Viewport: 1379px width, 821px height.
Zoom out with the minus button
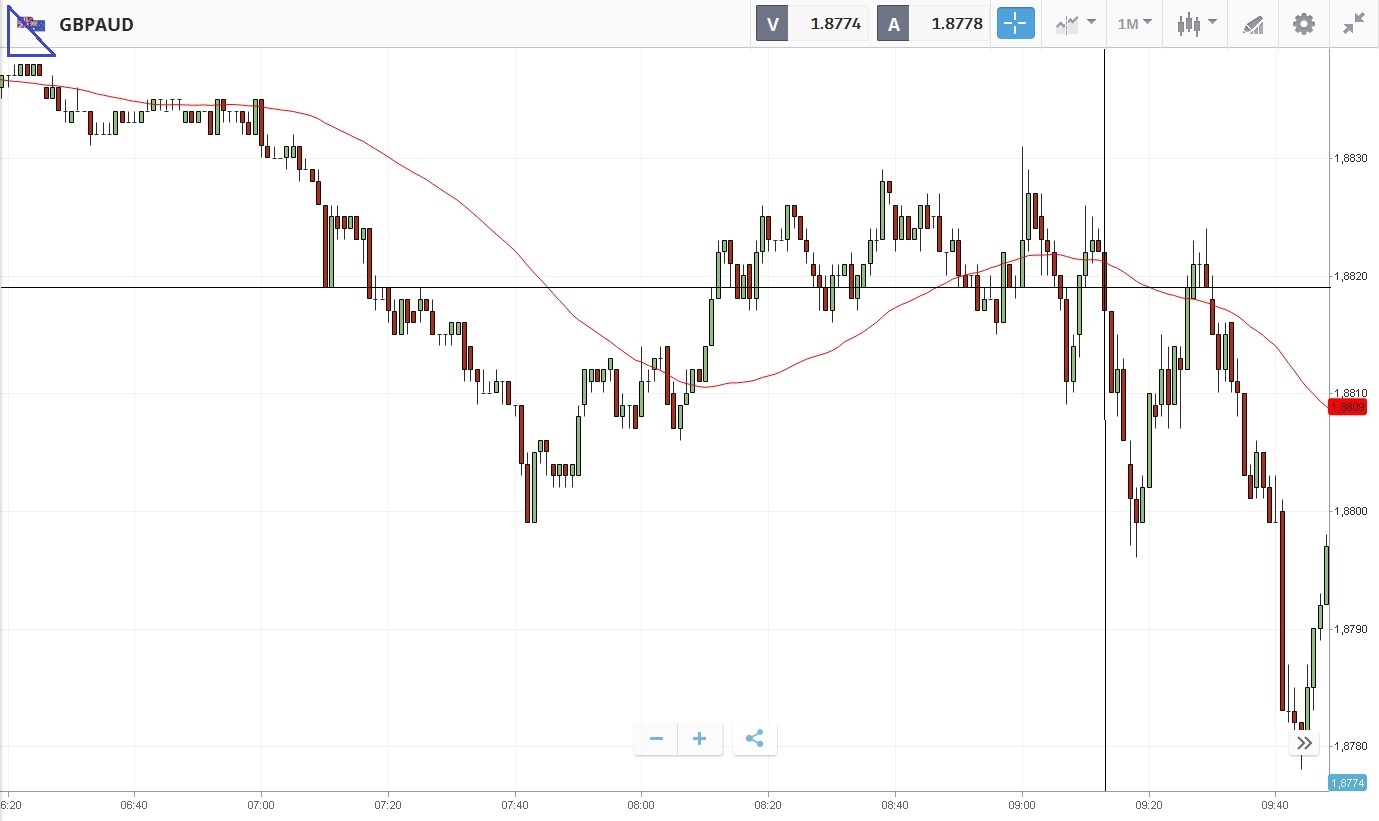click(656, 739)
